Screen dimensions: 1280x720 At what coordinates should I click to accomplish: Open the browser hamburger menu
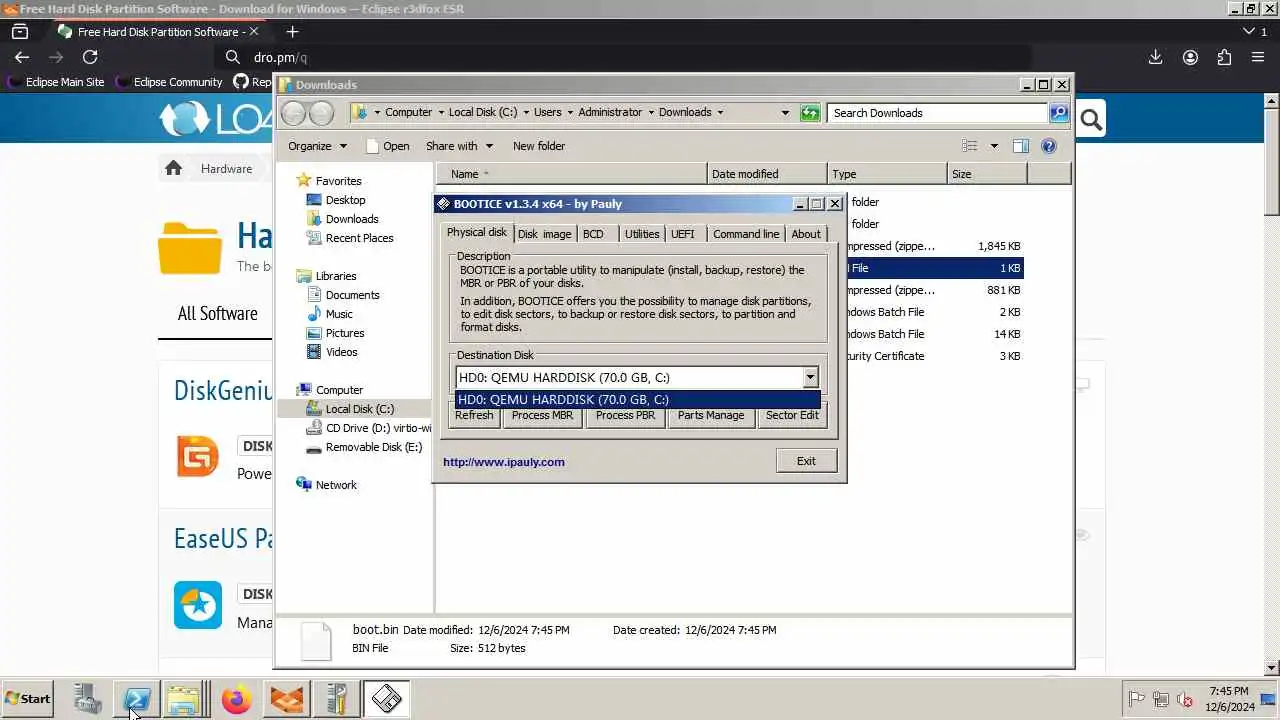(1258, 57)
